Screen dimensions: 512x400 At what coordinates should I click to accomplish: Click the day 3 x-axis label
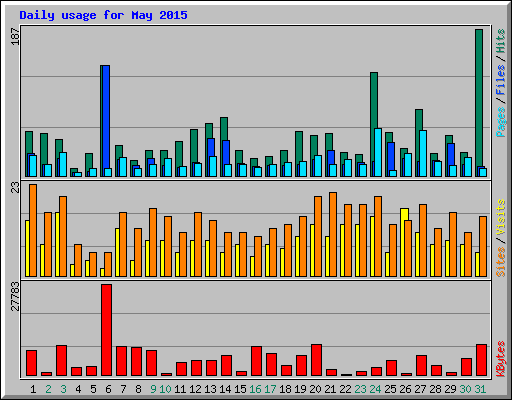pyautogui.click(x=63, y=389)
